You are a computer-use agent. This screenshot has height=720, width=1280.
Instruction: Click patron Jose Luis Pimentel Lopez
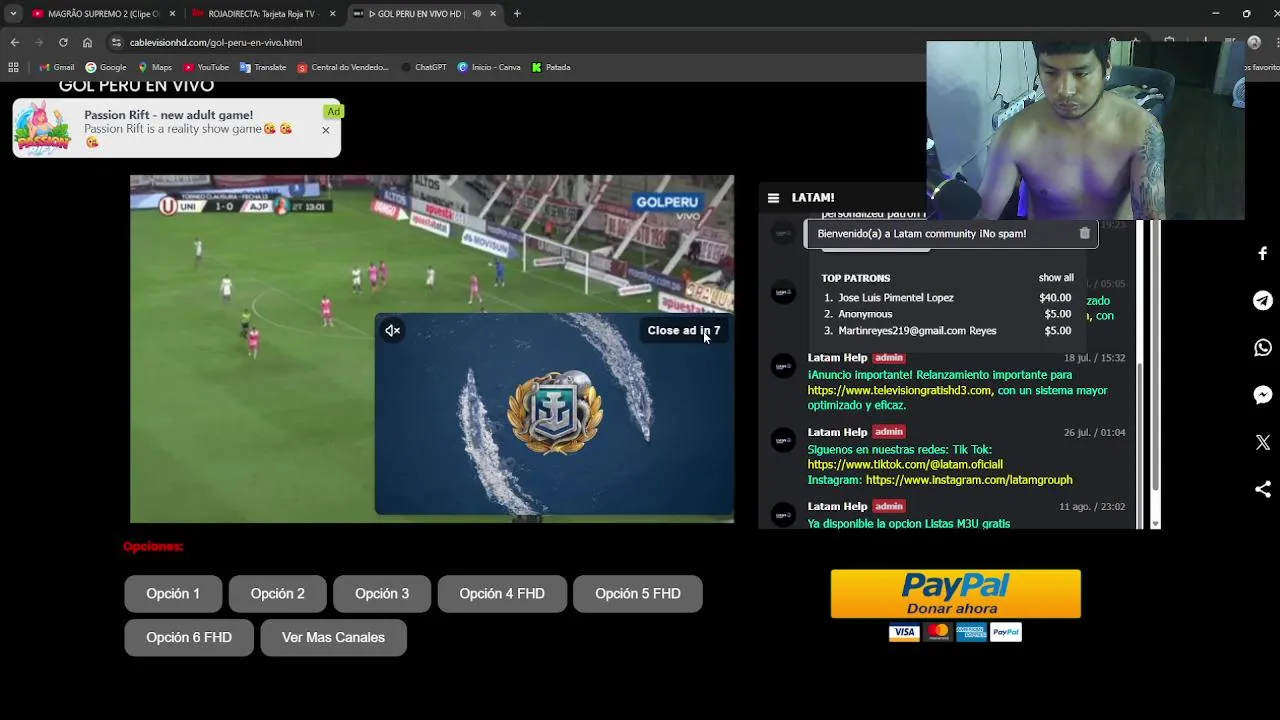[x=896, y=298]
